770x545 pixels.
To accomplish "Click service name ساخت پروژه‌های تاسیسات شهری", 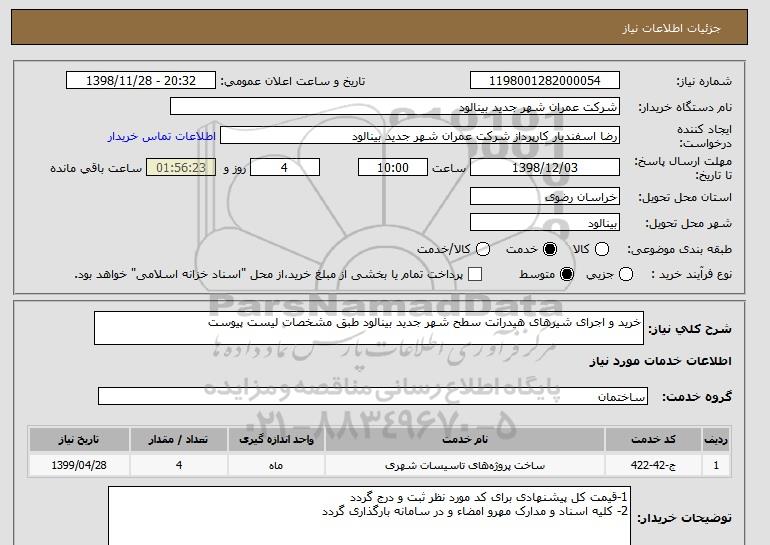I will (465, 465).
